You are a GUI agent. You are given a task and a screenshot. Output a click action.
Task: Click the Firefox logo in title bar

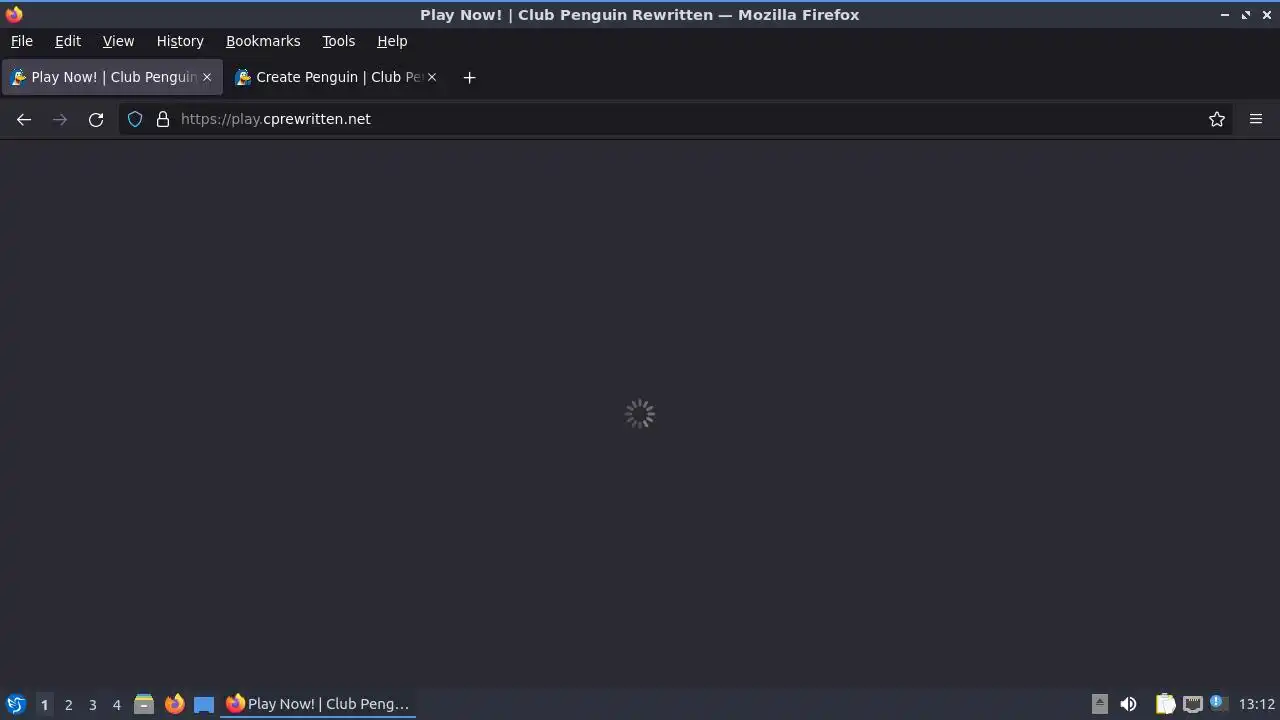tap(14, 14)
